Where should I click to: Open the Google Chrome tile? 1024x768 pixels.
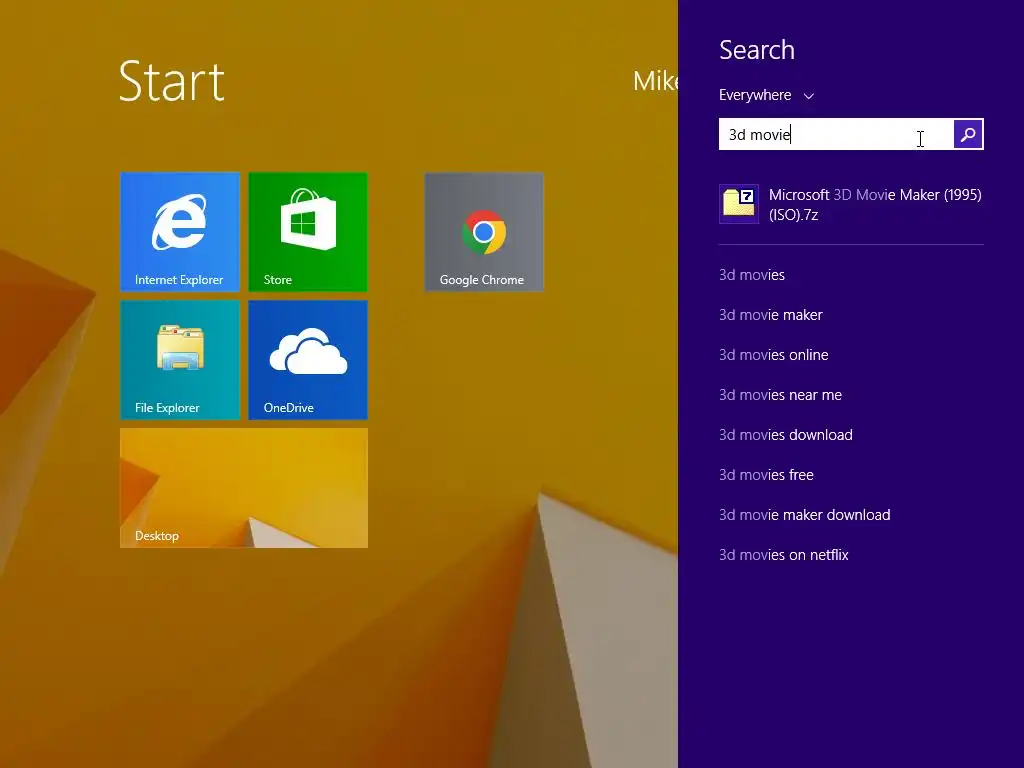pyautogui.click(x=484, y=232)
